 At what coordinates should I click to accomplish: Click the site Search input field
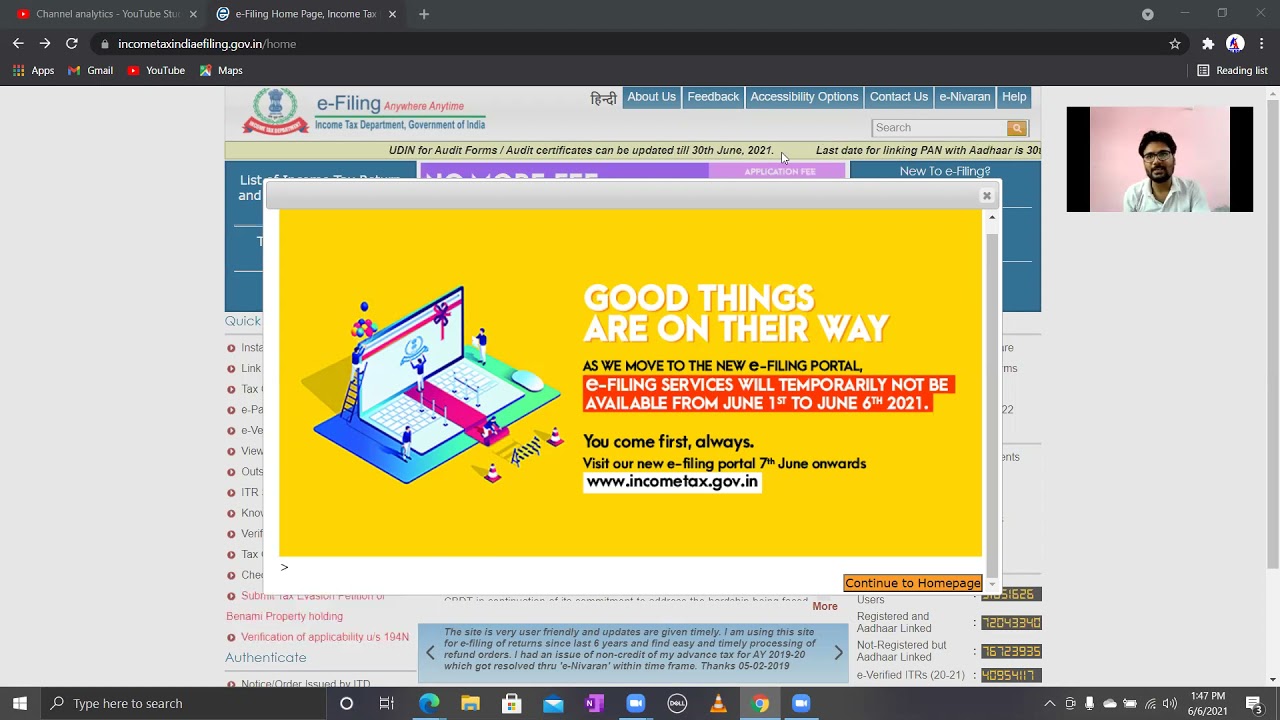coord(940,128)
